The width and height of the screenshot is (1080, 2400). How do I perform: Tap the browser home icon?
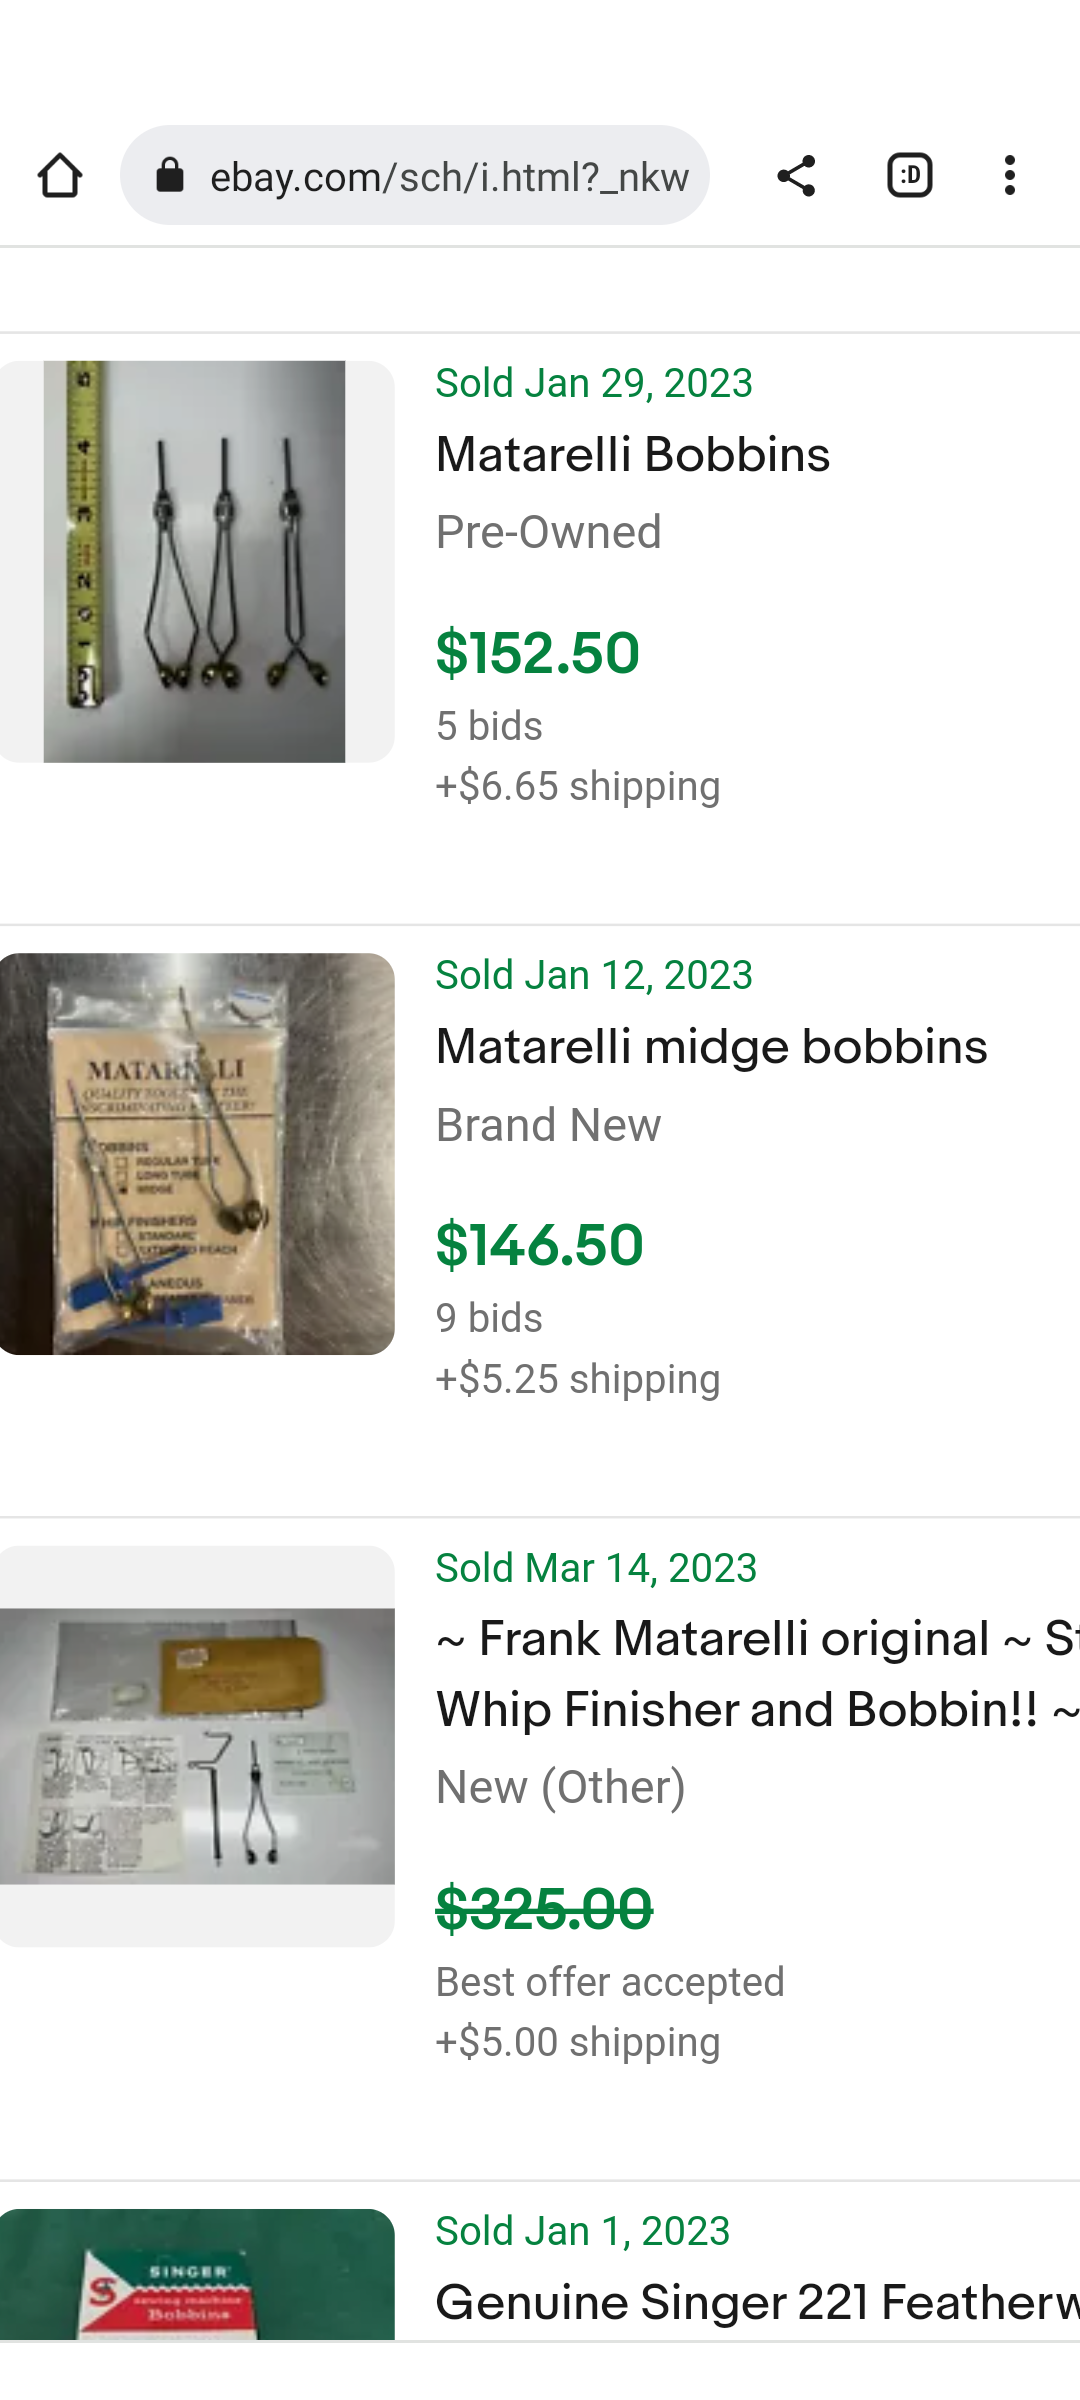click(x=60, y=176)
